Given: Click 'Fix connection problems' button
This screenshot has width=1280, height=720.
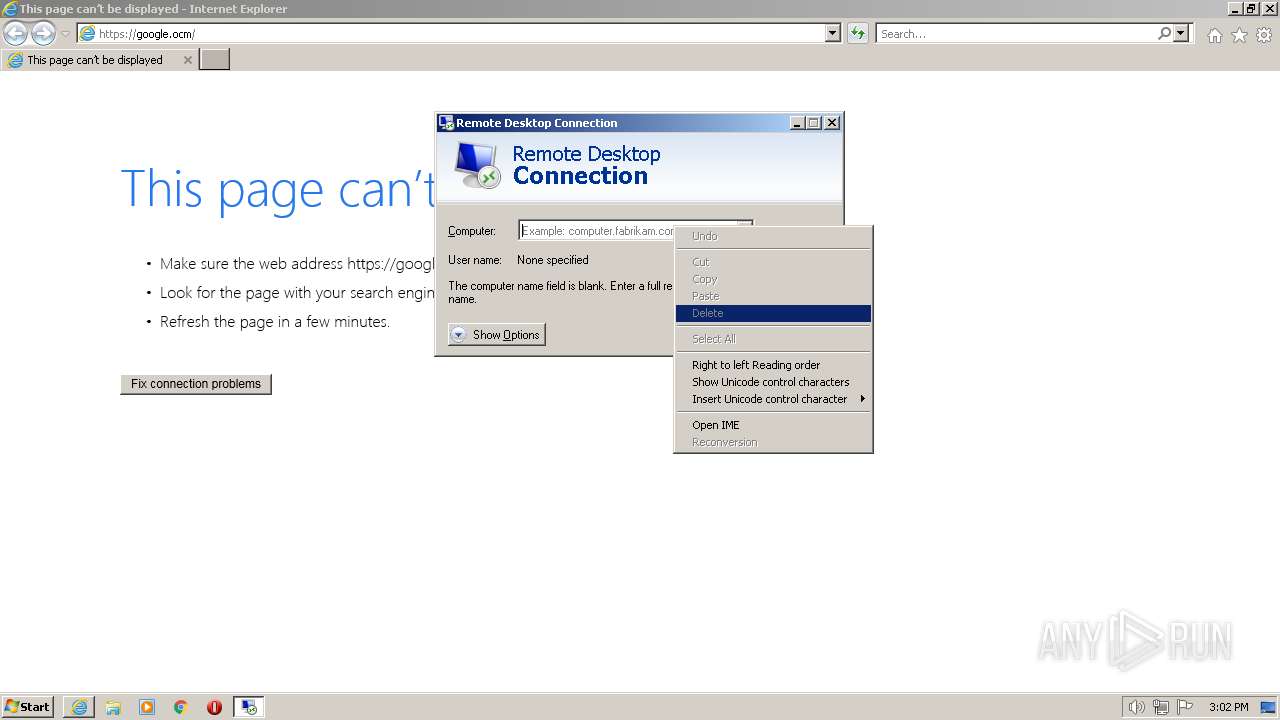Looking at the screenshot, I should coord(196,384).
